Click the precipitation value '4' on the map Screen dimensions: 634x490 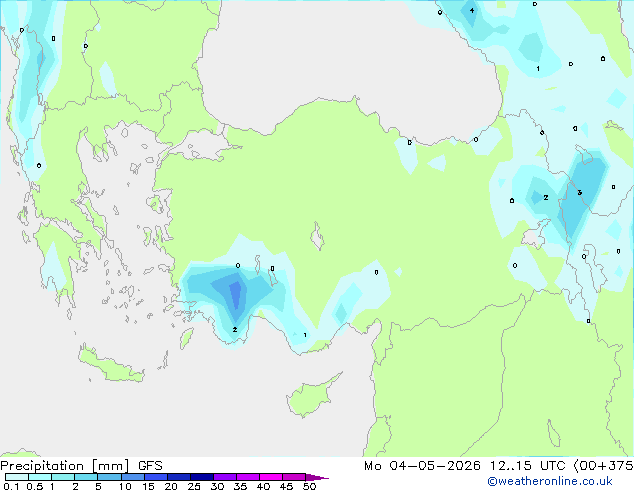472,11
